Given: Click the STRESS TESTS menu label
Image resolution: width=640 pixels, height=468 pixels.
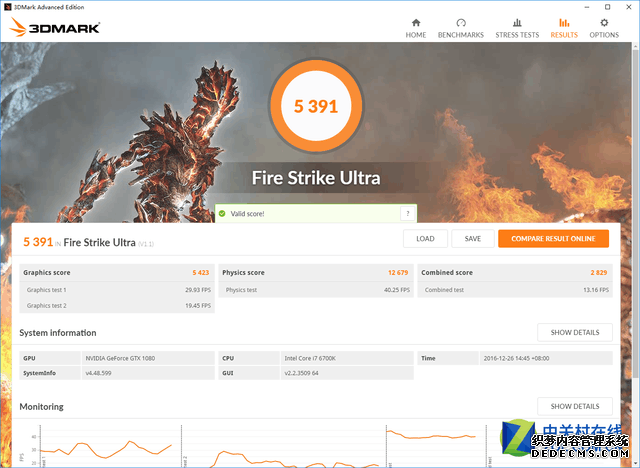Looking at the screenshot, I should tap(517, 35).
